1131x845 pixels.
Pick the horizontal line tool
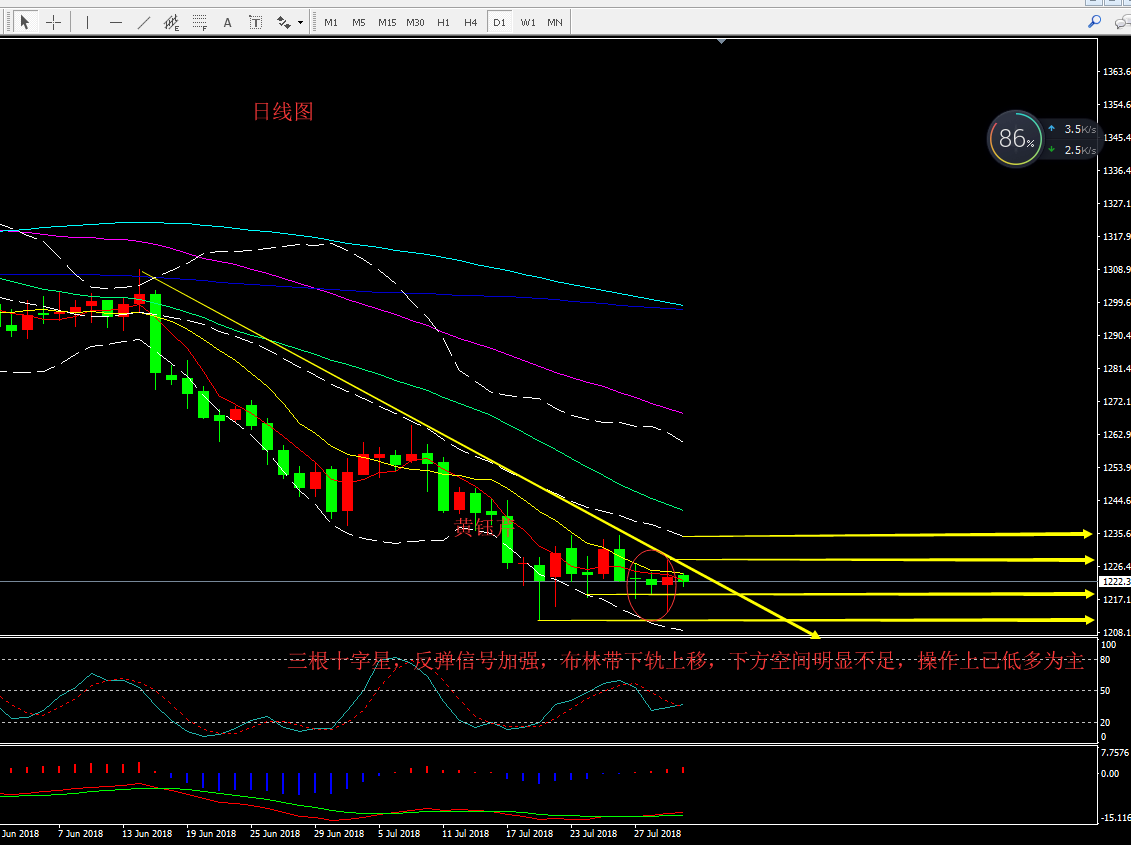[x=116, y=22]
